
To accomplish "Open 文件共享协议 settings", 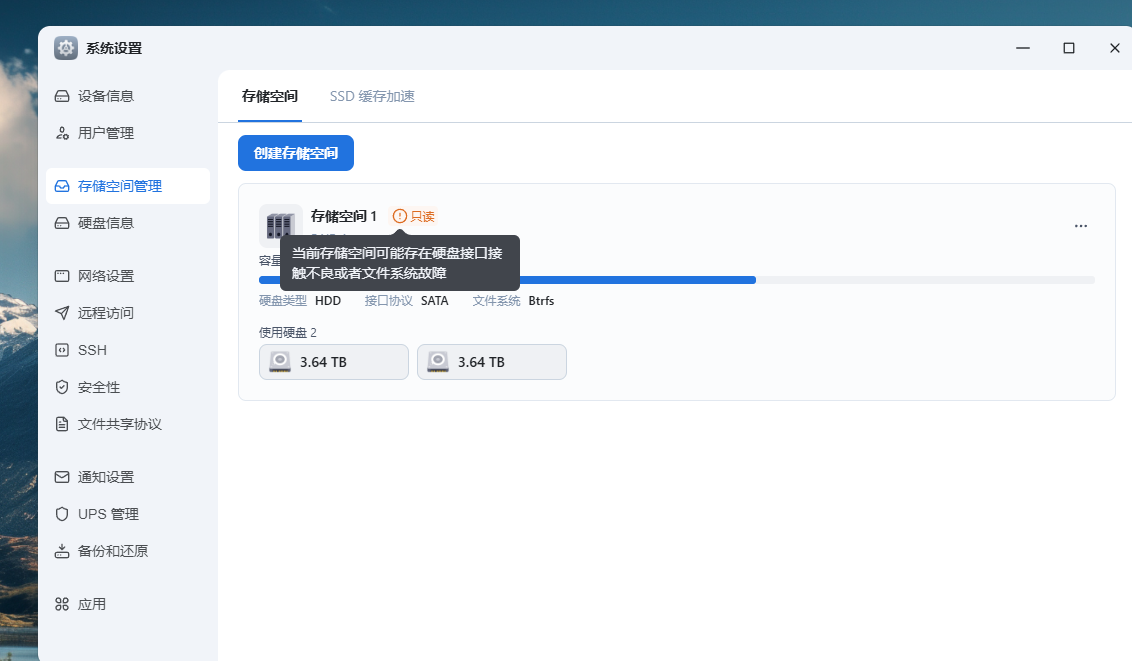I will tap(128, 424).
